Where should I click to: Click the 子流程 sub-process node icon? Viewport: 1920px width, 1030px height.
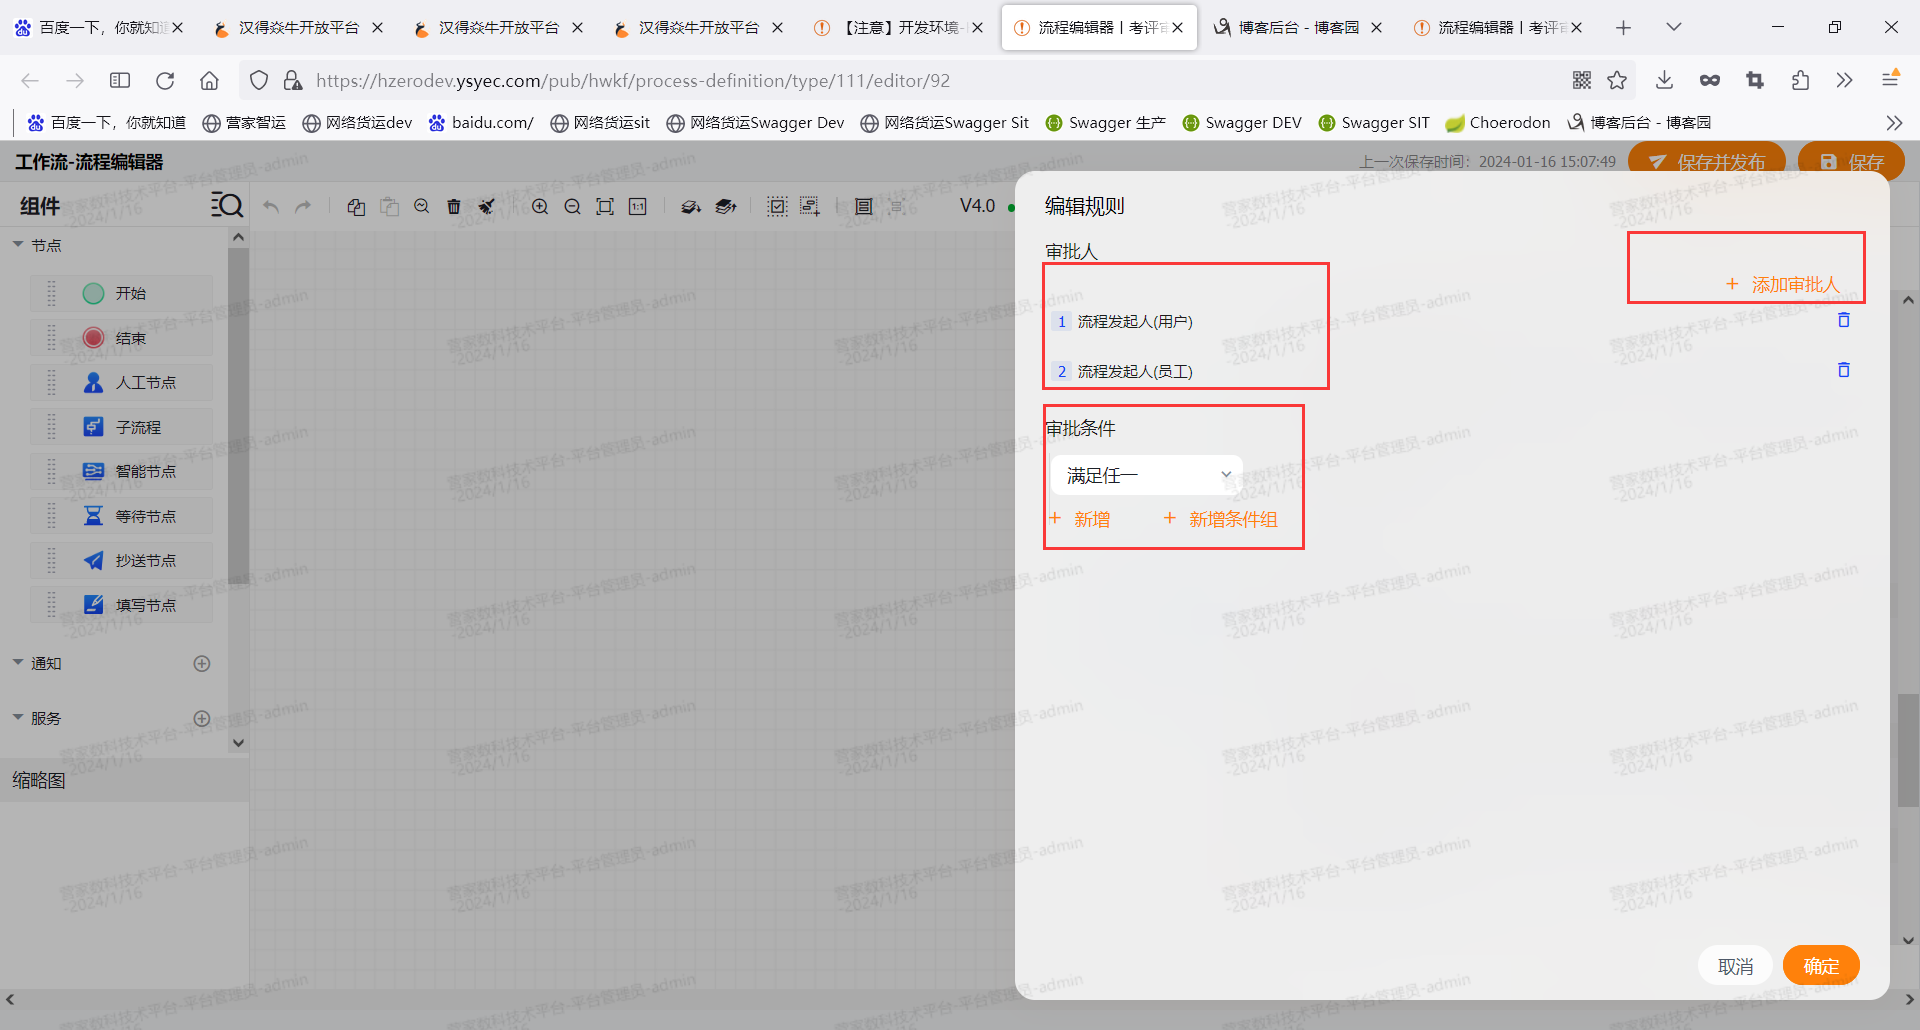[93, 427]
